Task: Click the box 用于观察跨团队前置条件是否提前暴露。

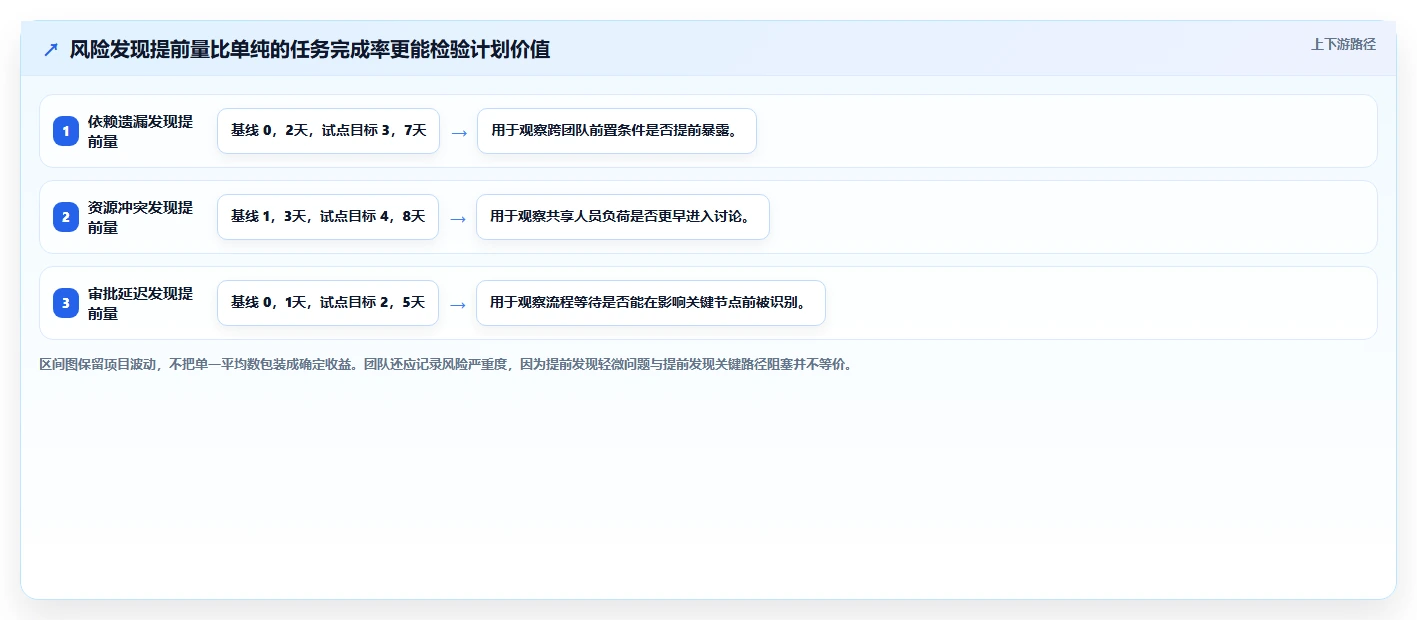Action: click(x=617, y=131)
